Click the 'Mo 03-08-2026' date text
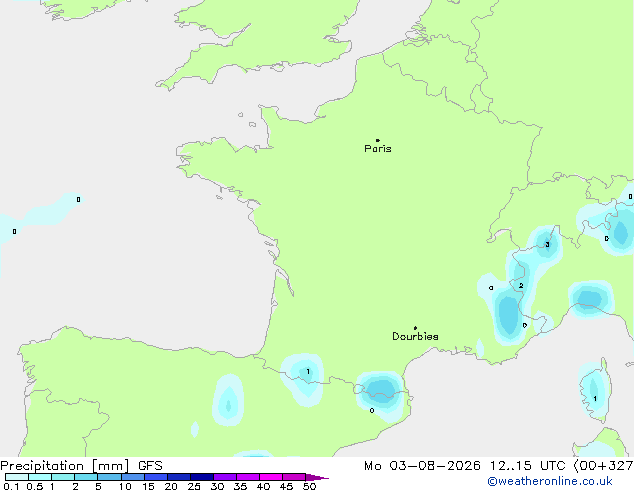Image resolution: width=634 pixels, height=490 pixels. (422, 466)
